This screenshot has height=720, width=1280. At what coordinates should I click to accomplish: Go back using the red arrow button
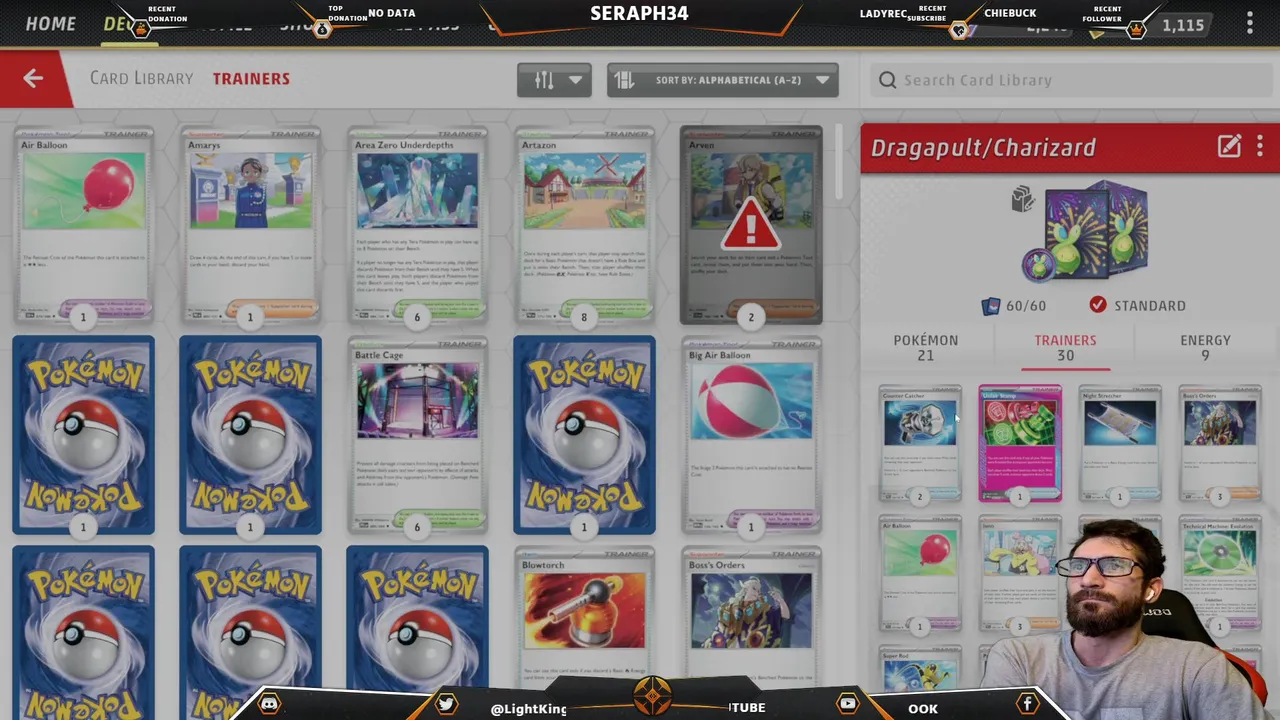[33, 78]
